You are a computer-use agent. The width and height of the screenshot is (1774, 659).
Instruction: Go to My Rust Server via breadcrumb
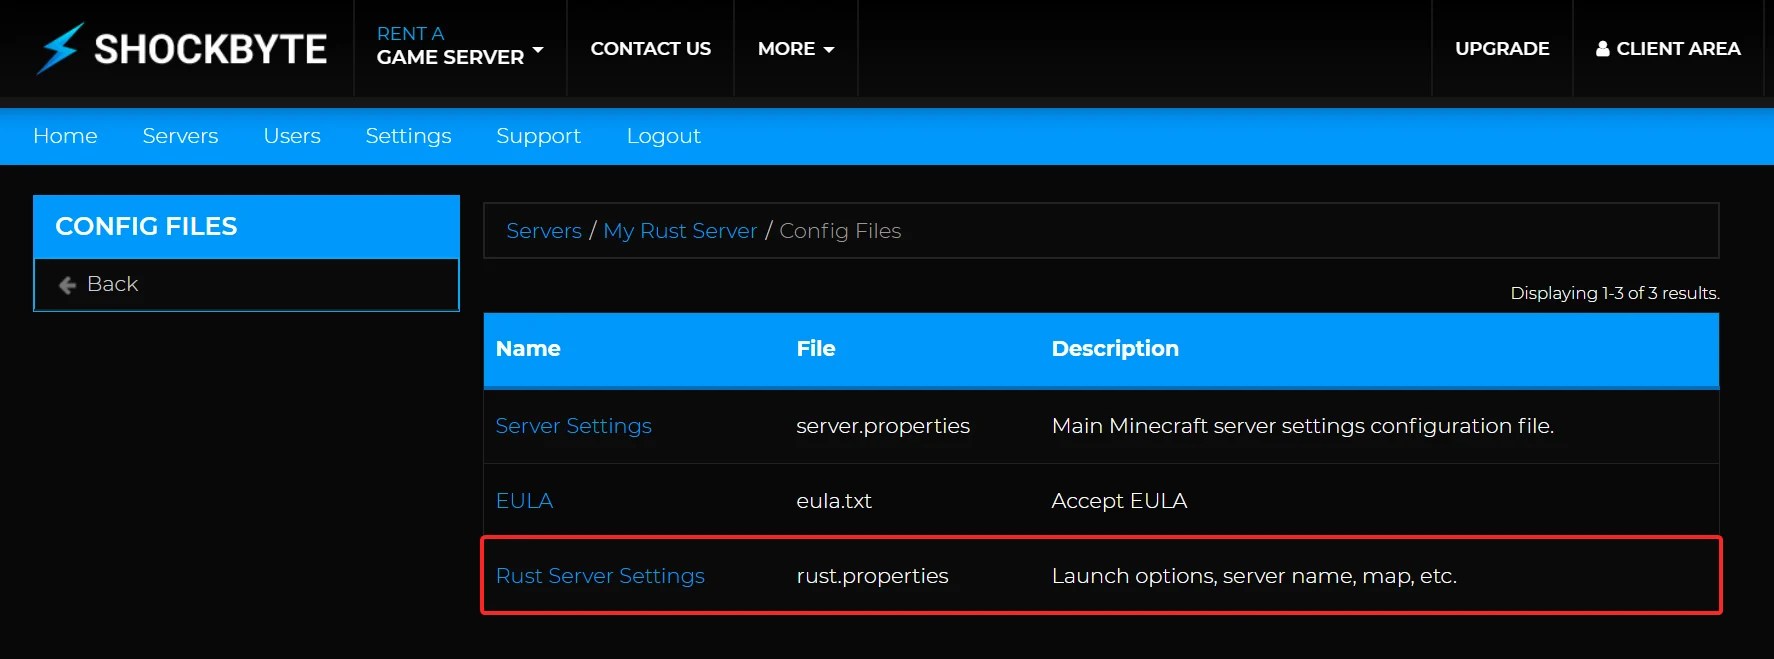(680, 230)
